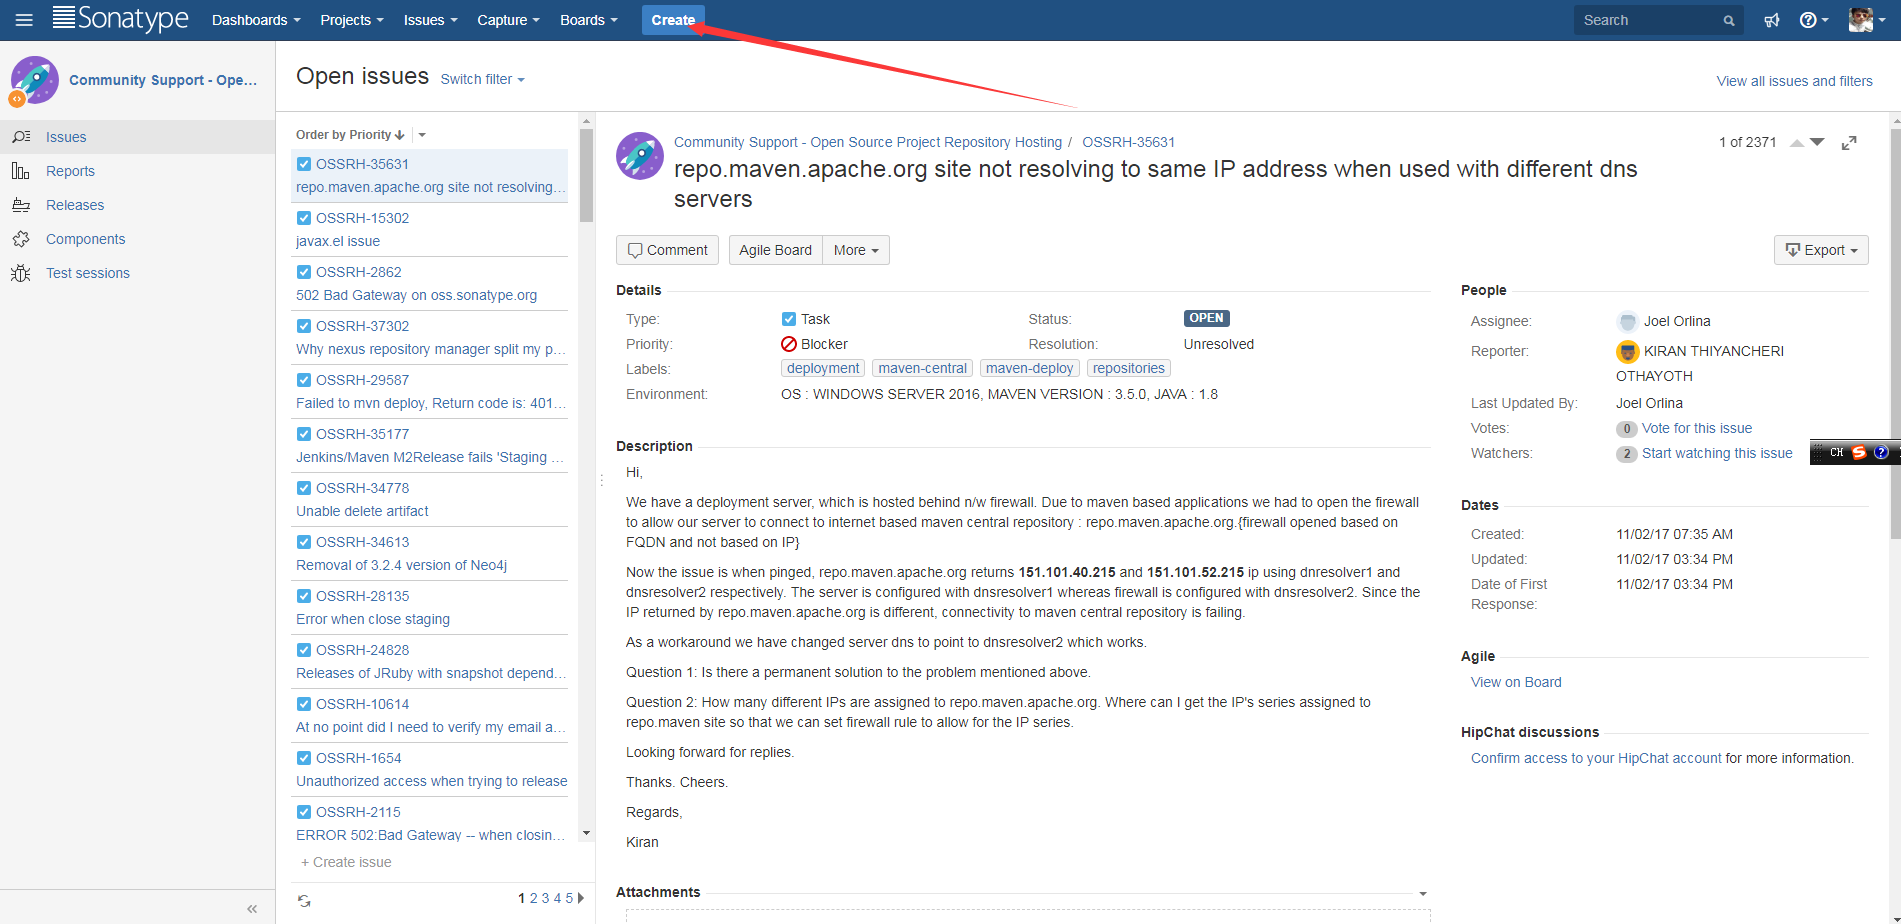
Task: Click the main page vertical scrollbar
Action: tap(1895, 335)
